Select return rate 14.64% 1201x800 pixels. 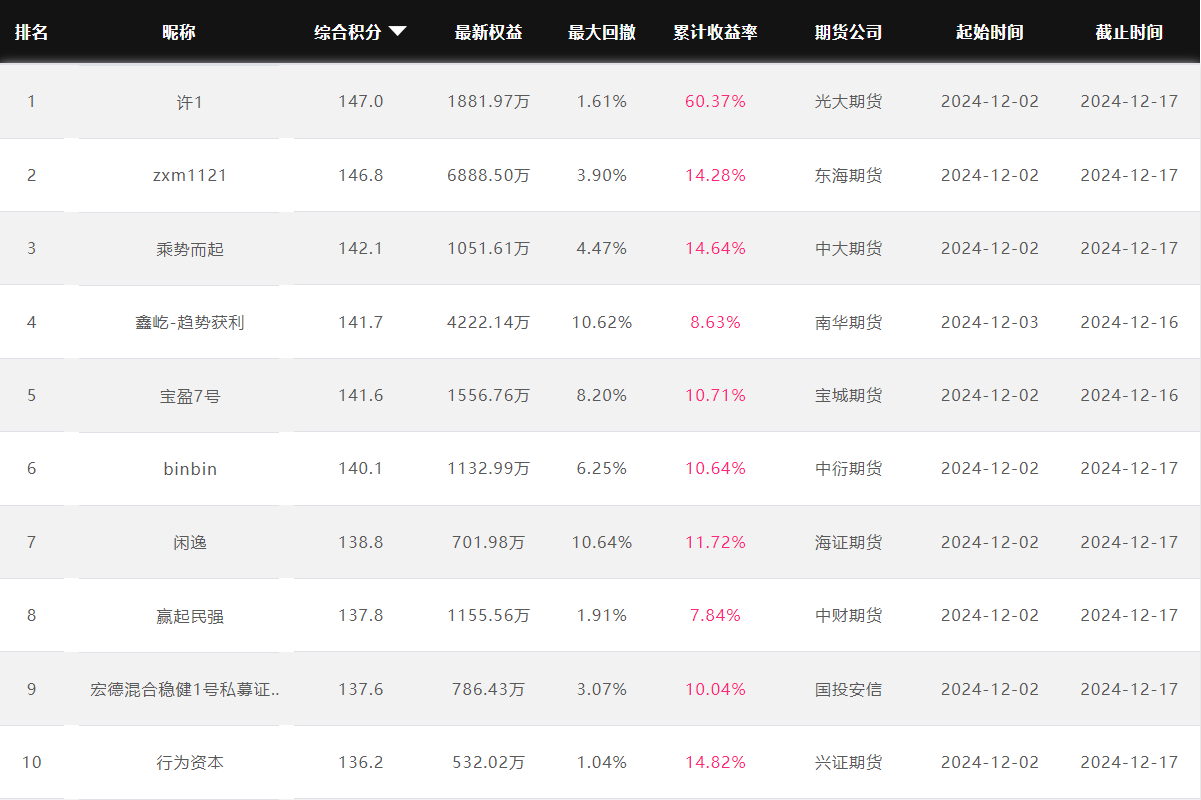715,249
